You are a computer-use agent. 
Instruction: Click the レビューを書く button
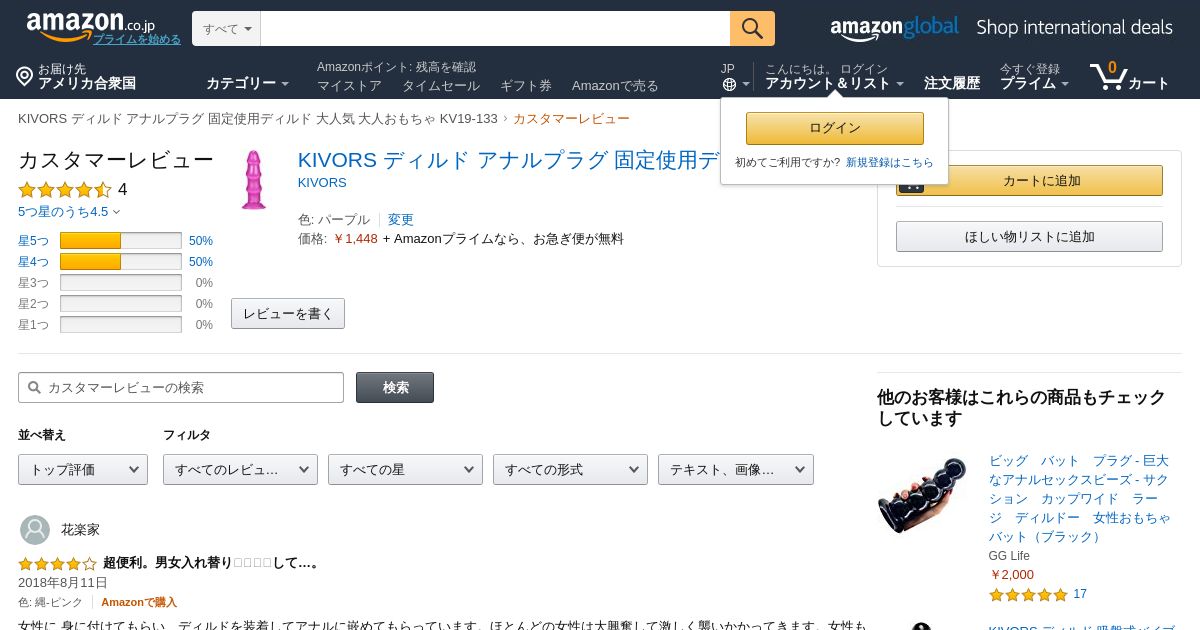[288, 313]
